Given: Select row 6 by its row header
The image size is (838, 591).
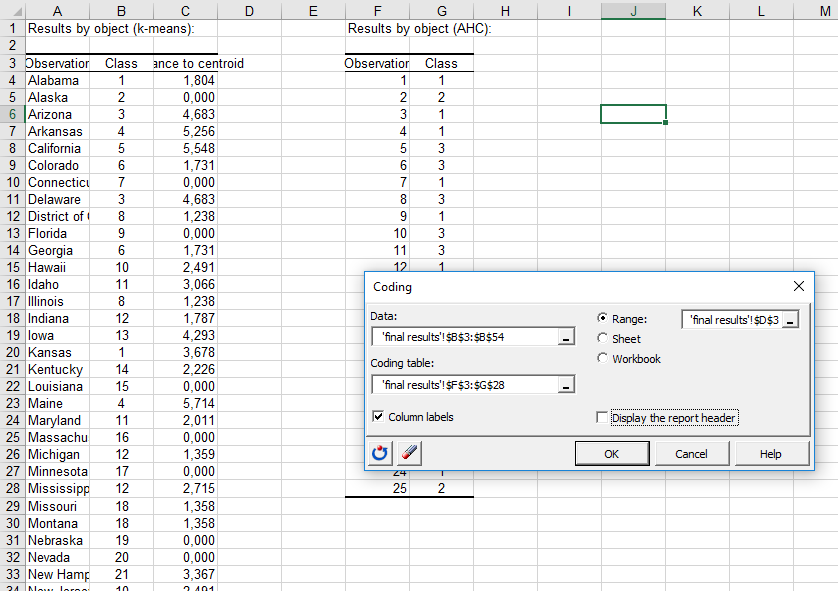Looking at the screenshot, I should click(11, 114).
